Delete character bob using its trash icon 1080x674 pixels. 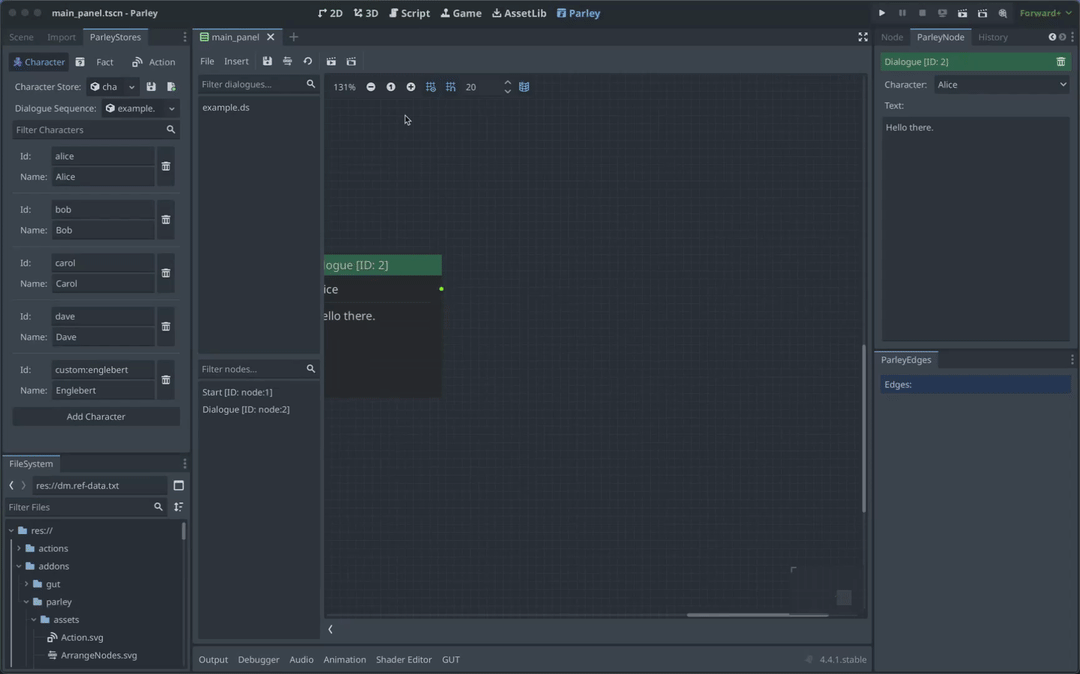point(165,219)
